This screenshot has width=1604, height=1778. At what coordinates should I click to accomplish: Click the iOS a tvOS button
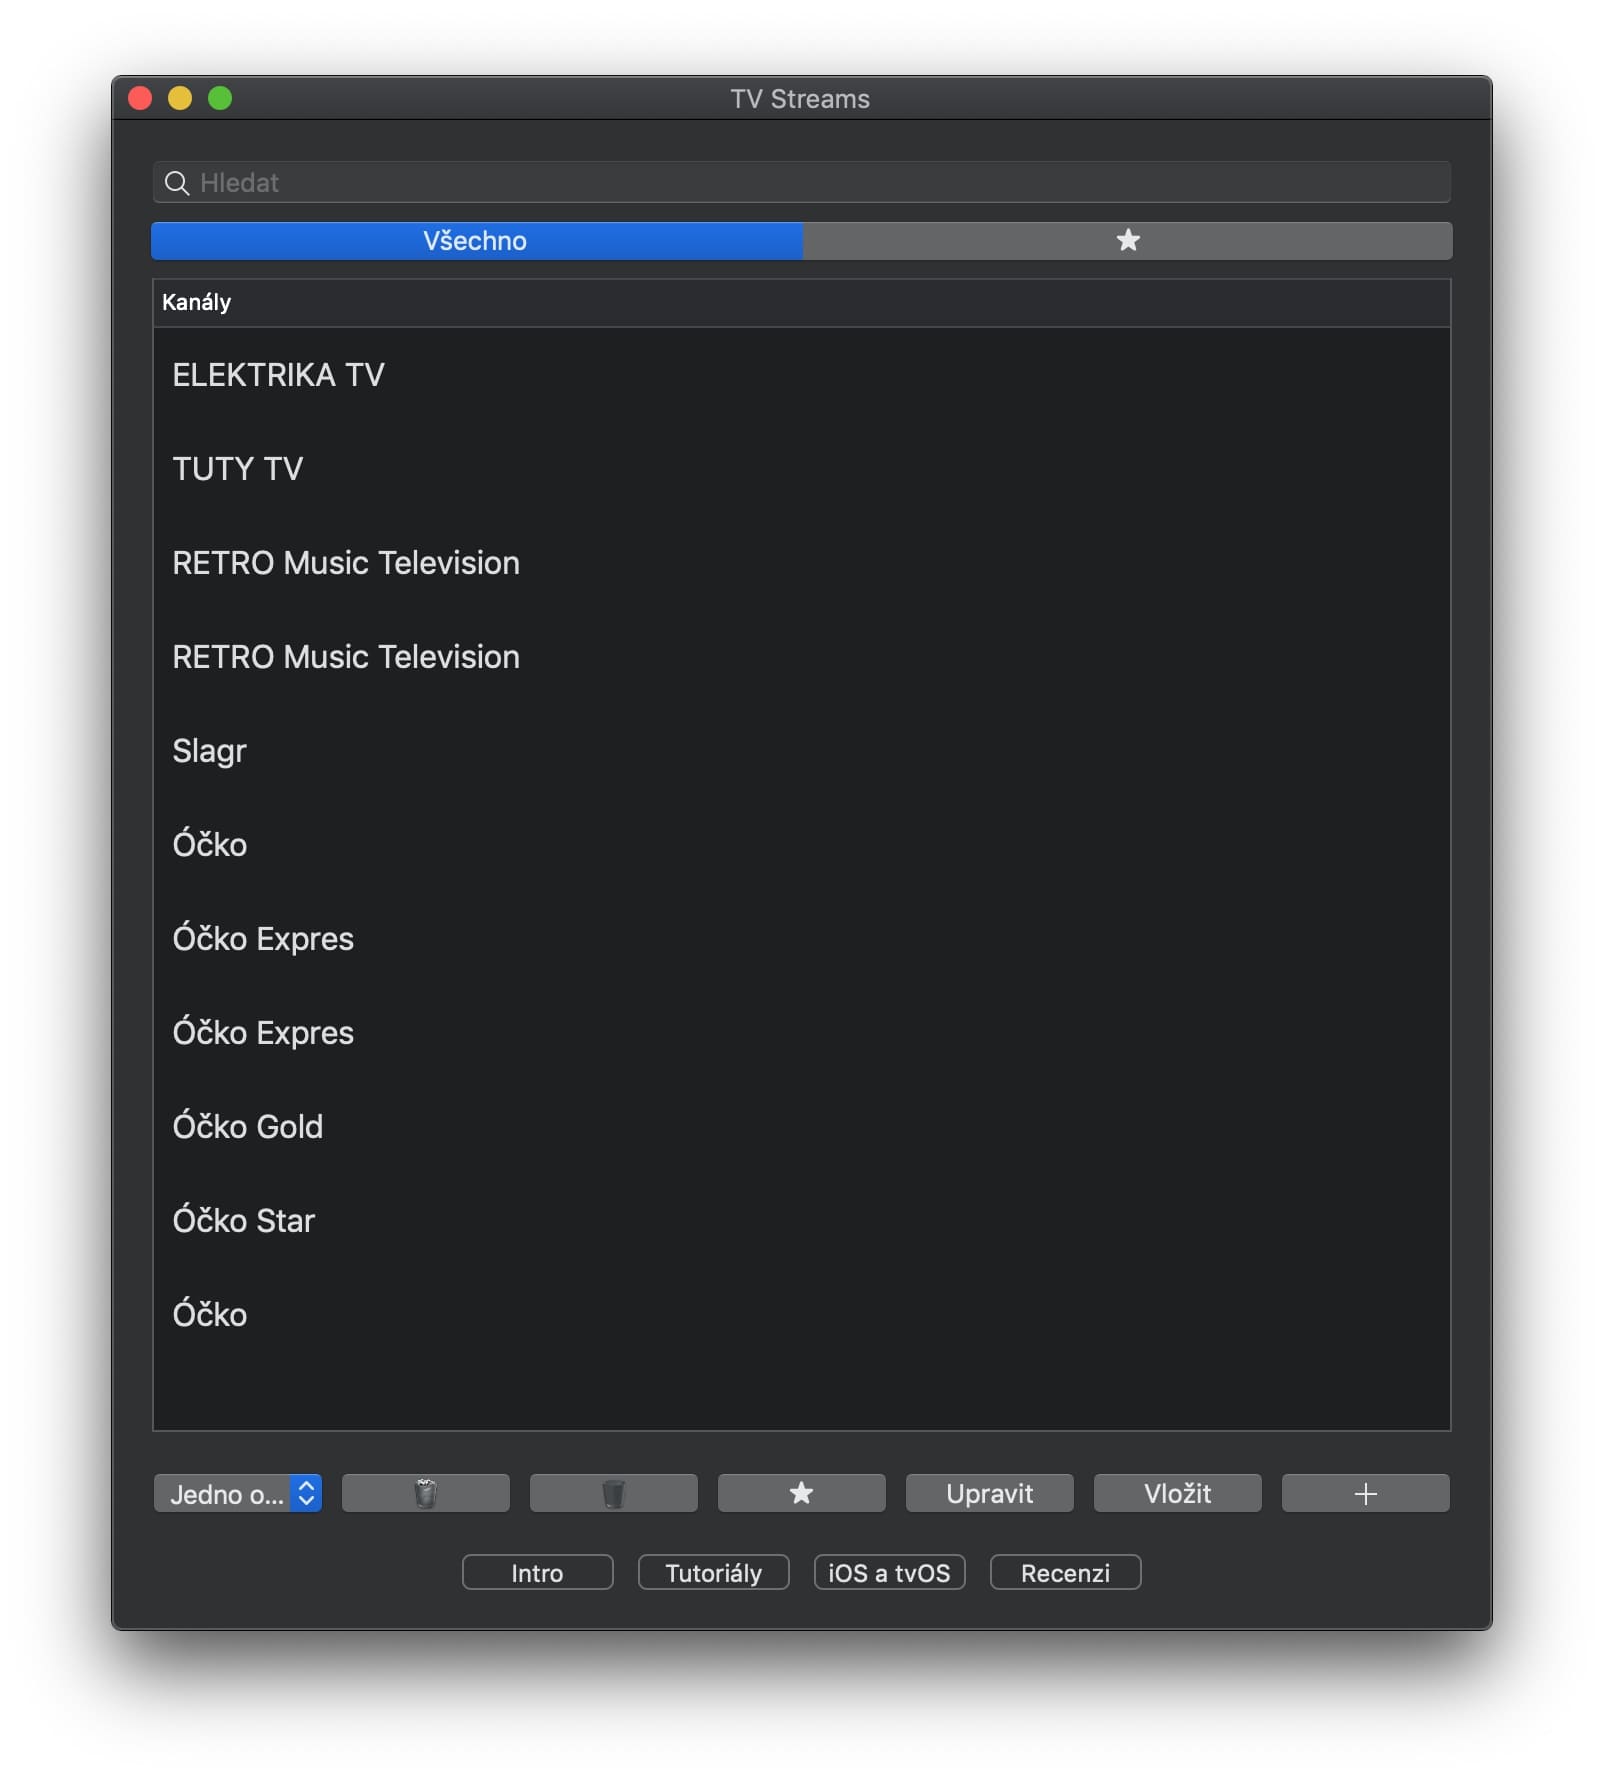(889, 1572)
